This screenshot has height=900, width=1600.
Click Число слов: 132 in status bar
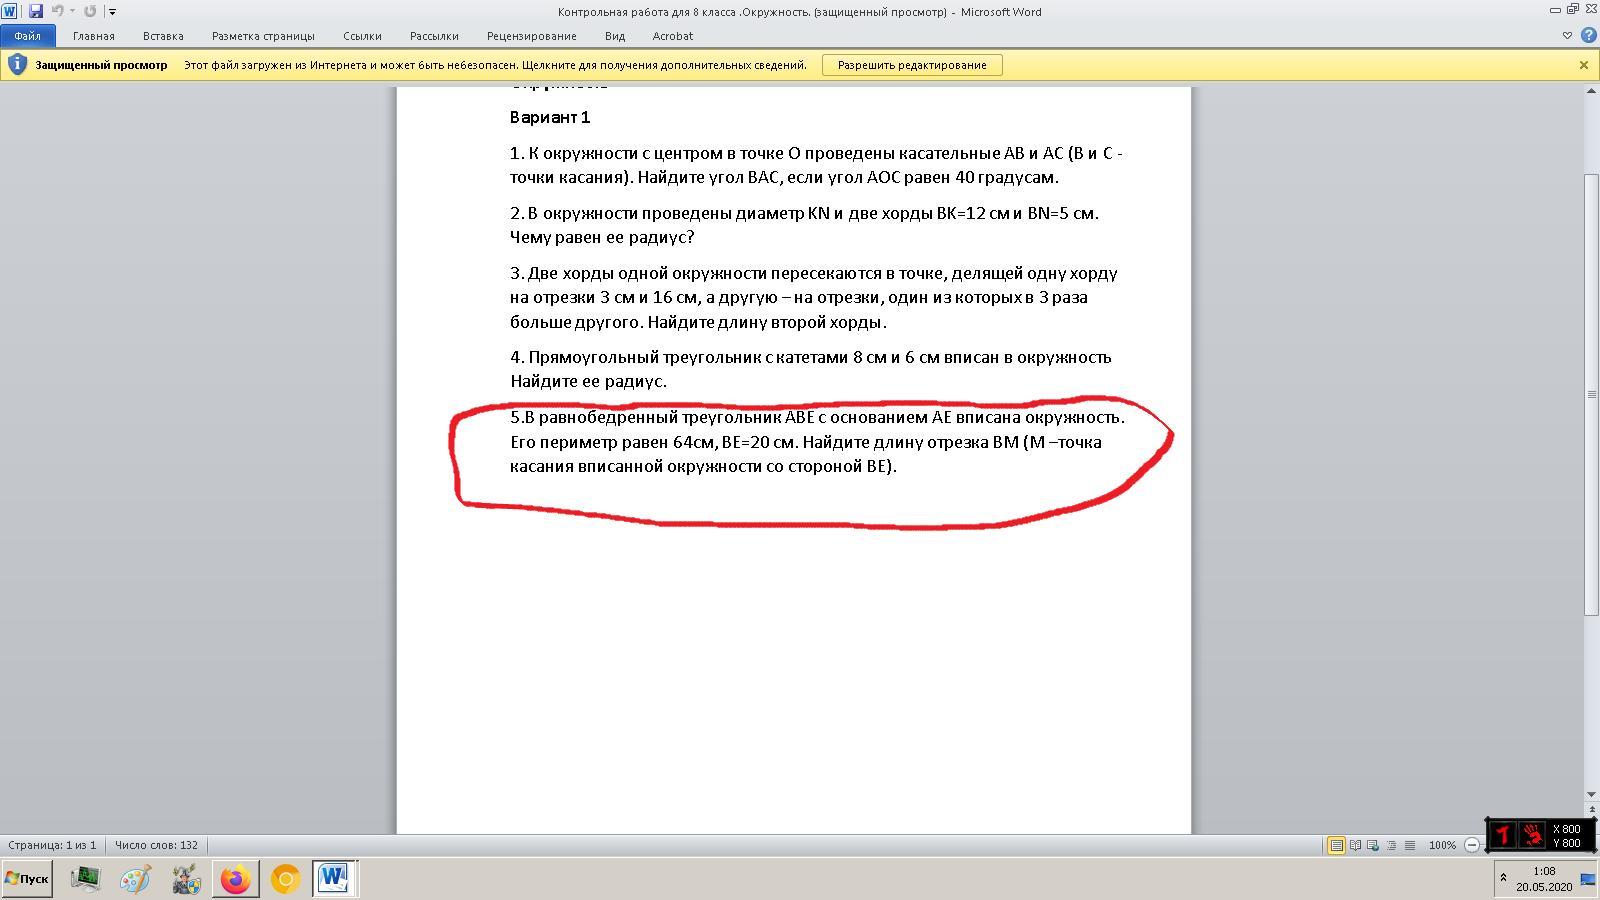(156, 845)
